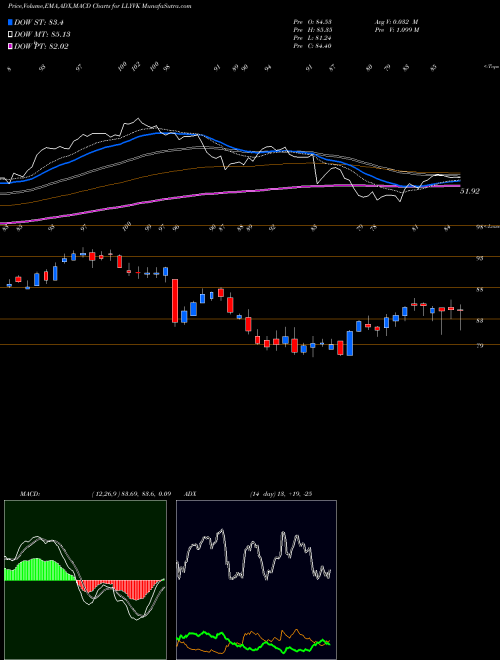Click the blue DOW ST legend swatch
Image resolution: width=500 pixels, height=660 pixels.
(x=11, y=22)
